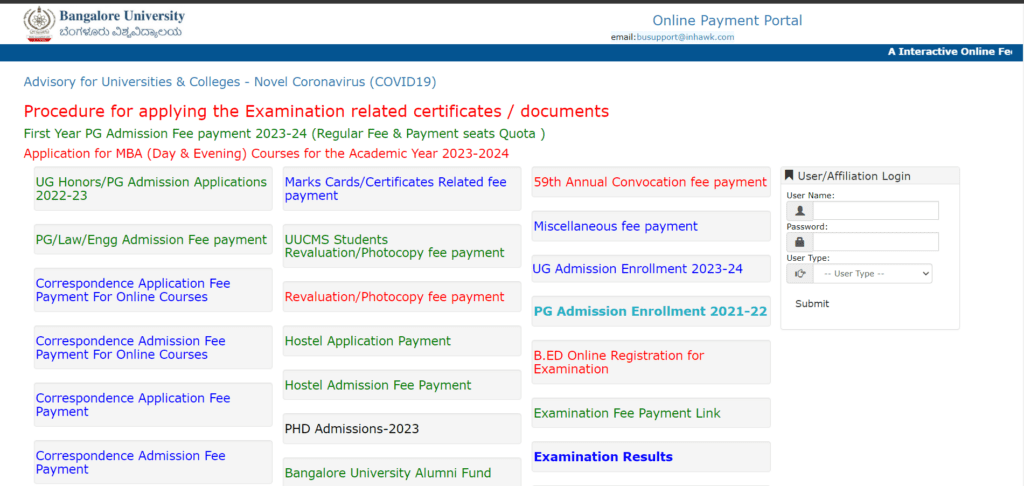Click the pointing hand icon beside User Type
The width and height of the screenshot is (1024, 486).
[800, 274]
